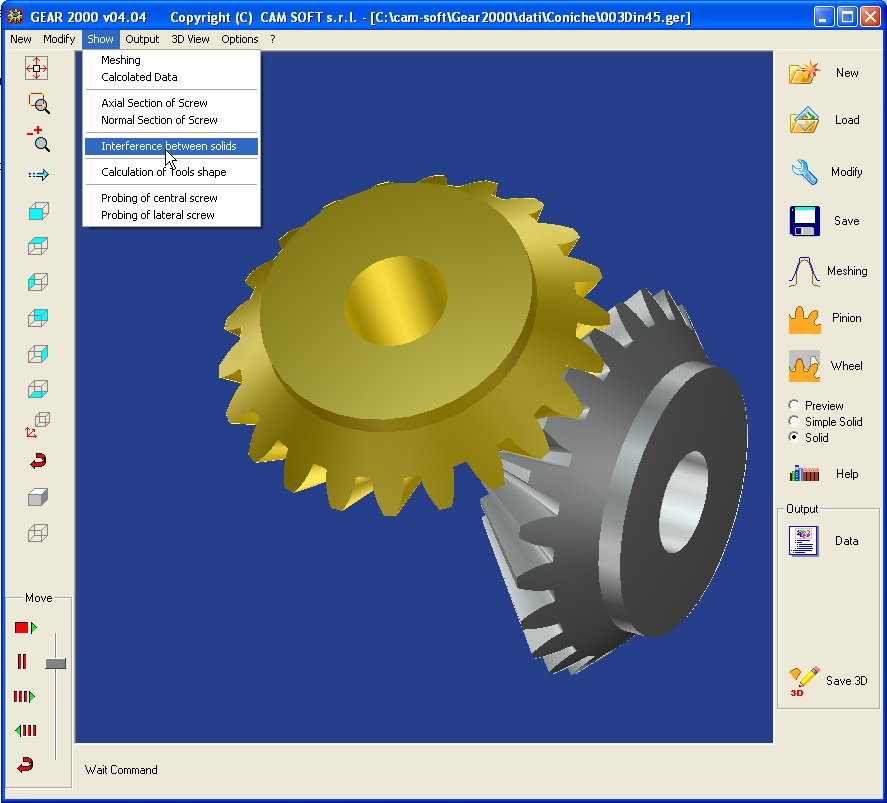The width and height of the screenshot is (887, 803).
Task: Select the Preview radio button
Action: coord(794,406)
